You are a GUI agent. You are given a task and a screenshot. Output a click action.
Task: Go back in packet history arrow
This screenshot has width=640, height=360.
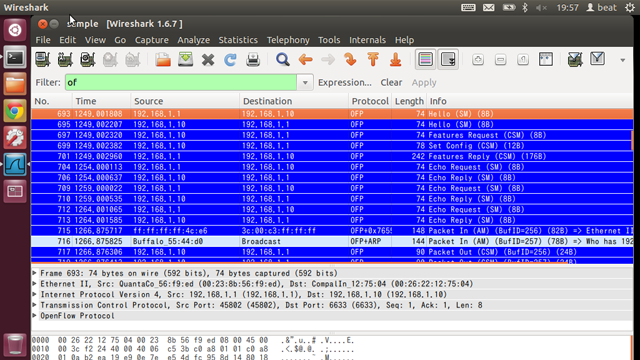click(x=305, y=60)
